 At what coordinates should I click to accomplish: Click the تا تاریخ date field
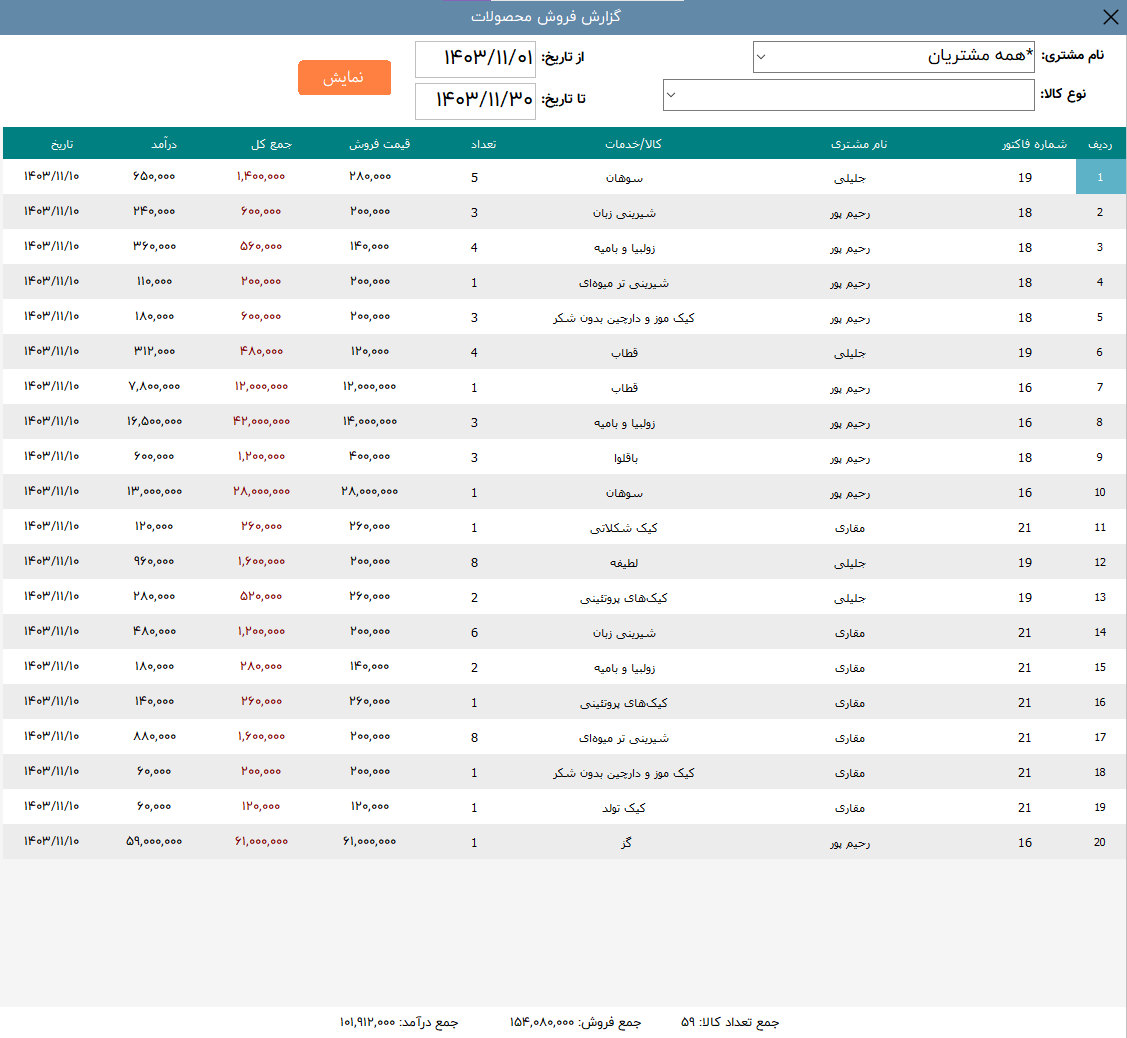[x=475, y=101]
